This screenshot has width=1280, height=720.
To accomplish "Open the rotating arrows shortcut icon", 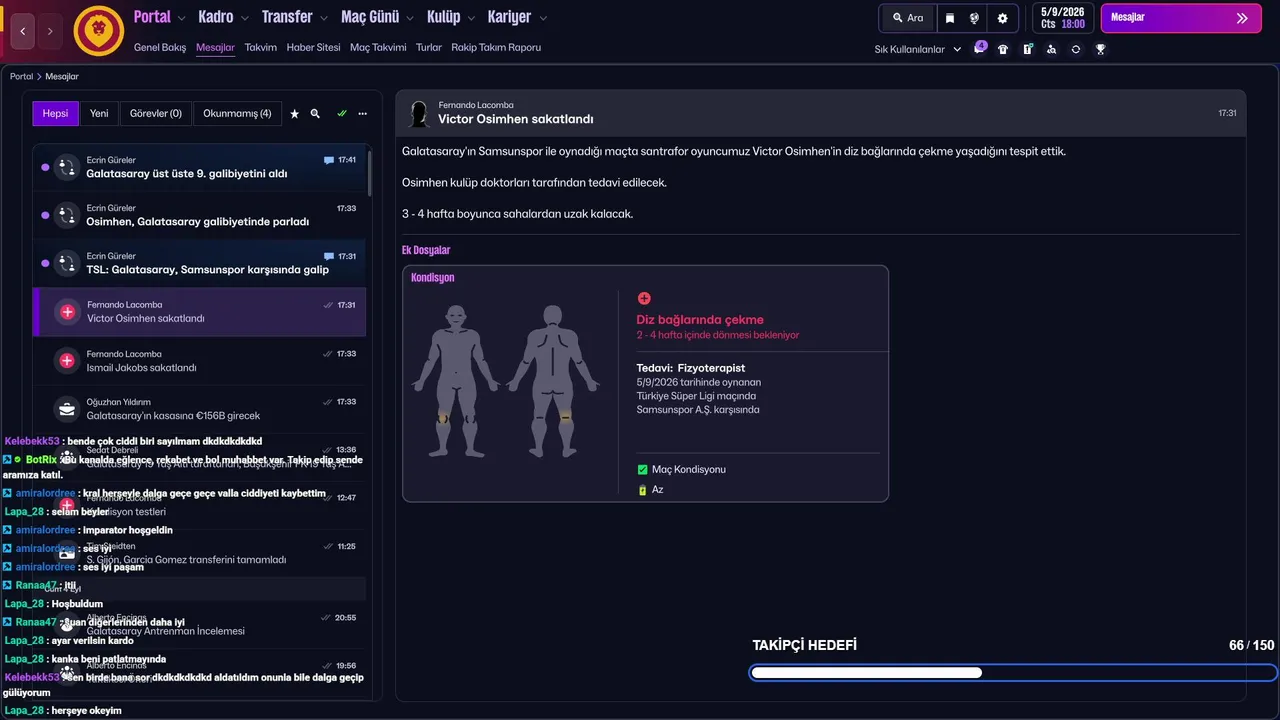I will point(1076,49).
